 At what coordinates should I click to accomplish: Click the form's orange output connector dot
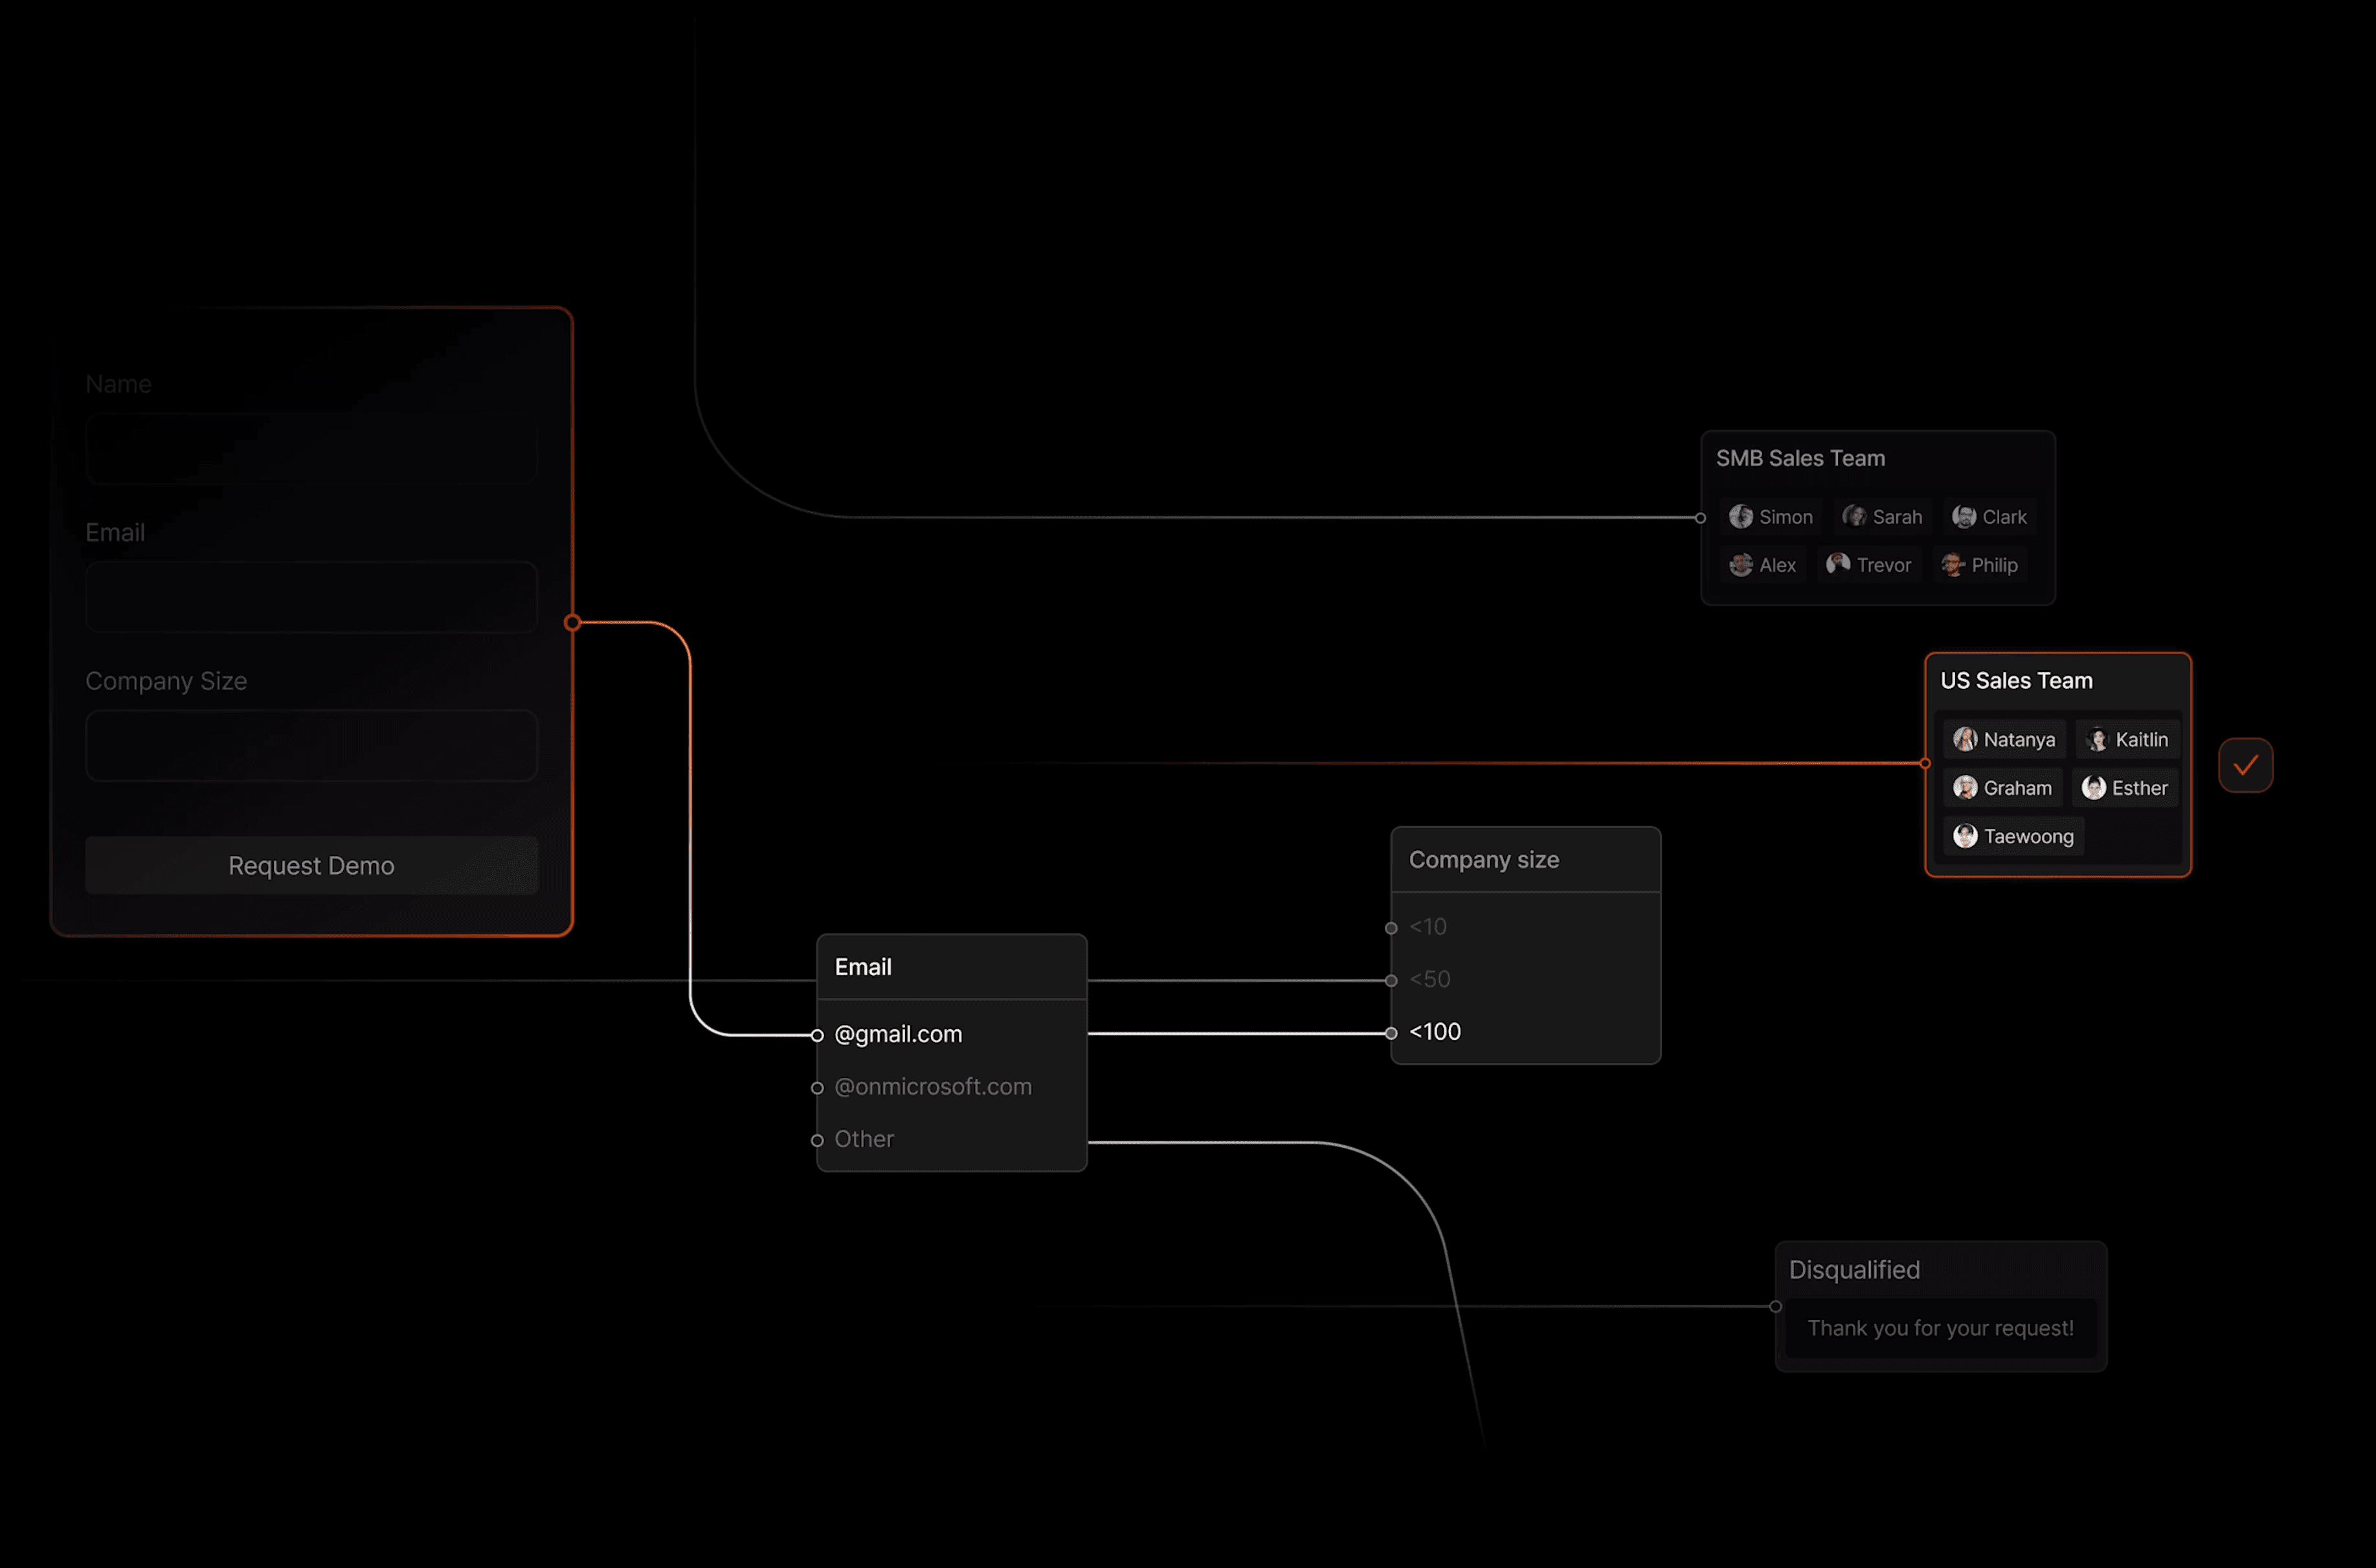(x=572, y=623)
